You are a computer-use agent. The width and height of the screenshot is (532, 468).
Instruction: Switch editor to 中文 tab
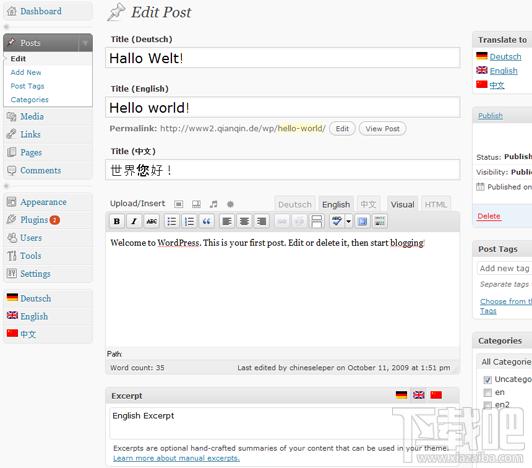tap(368, 204)
